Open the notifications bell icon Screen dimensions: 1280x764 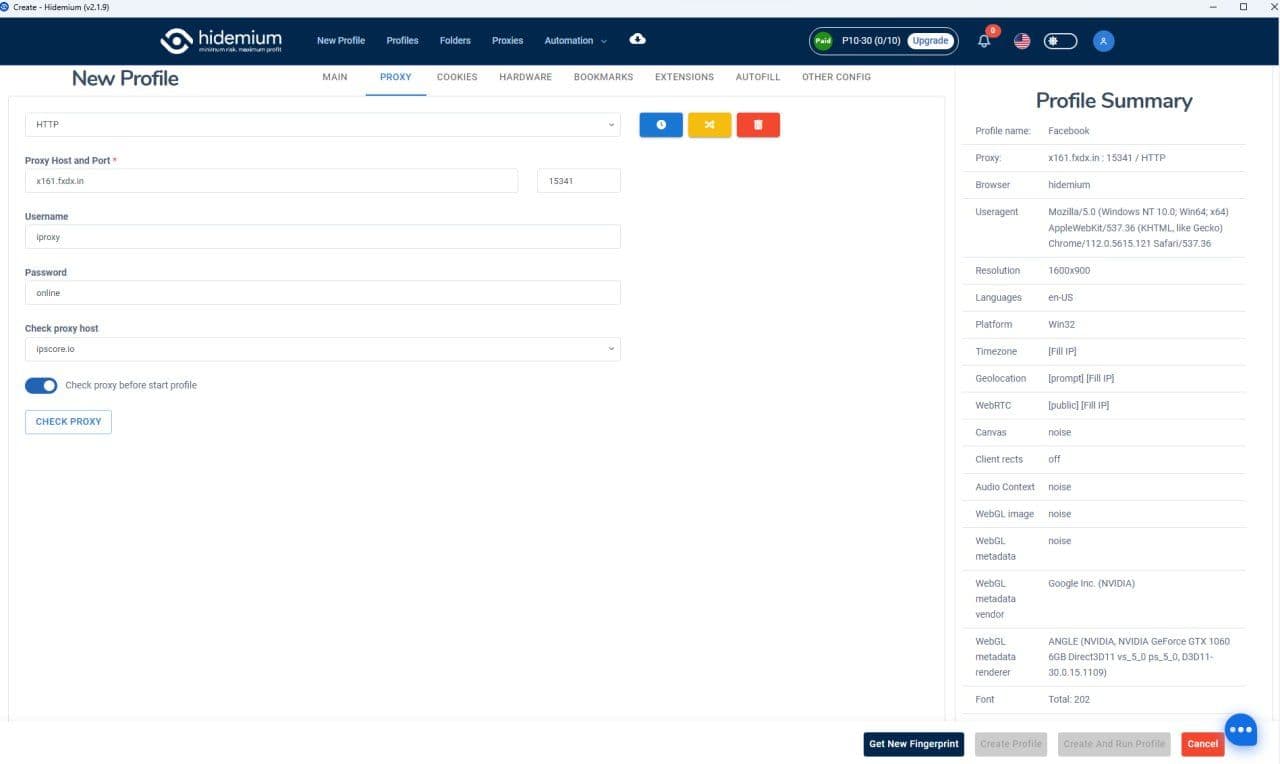pos(984,42)
